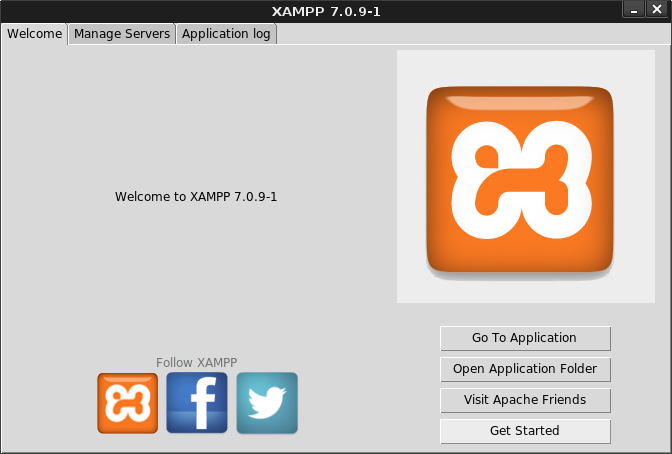The image size is (672, 454).
Task: Select the Welcome tab
Action: 35,33
